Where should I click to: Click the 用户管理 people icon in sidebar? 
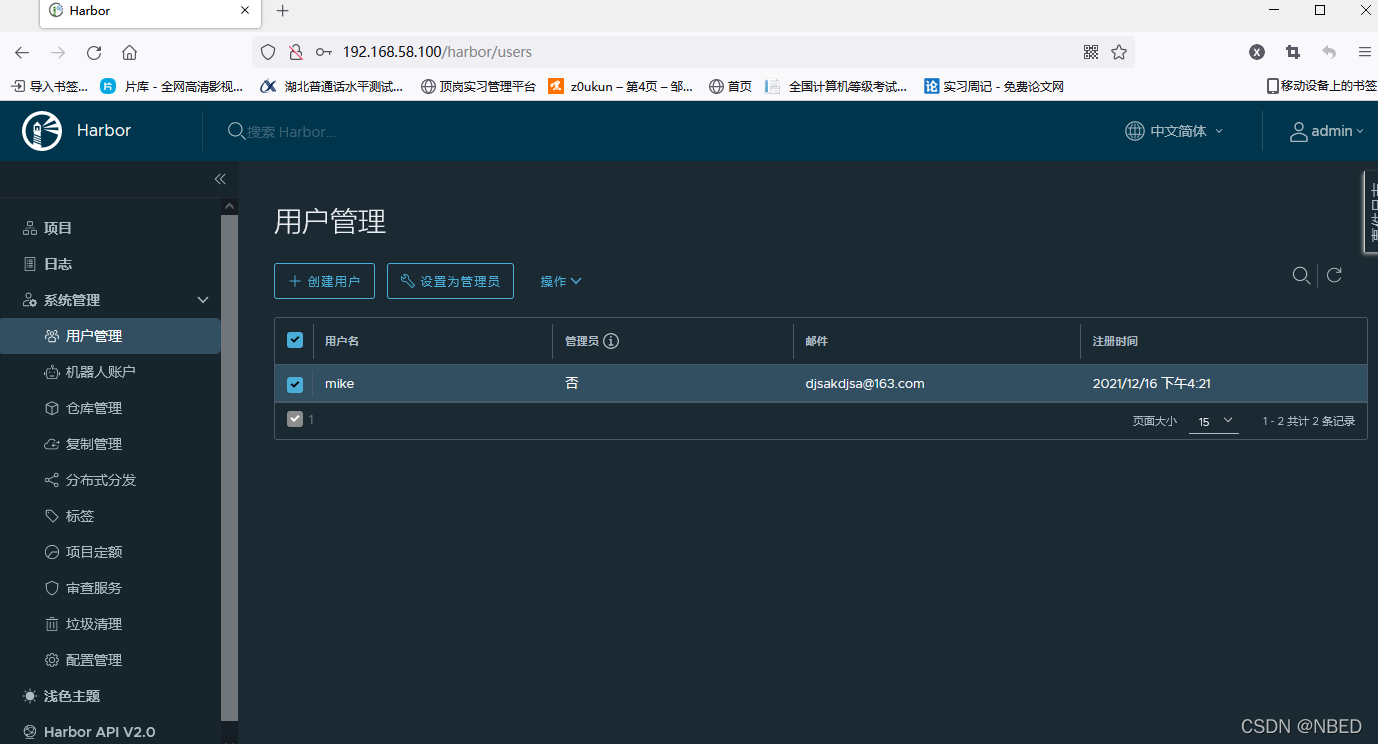[52, 336]
